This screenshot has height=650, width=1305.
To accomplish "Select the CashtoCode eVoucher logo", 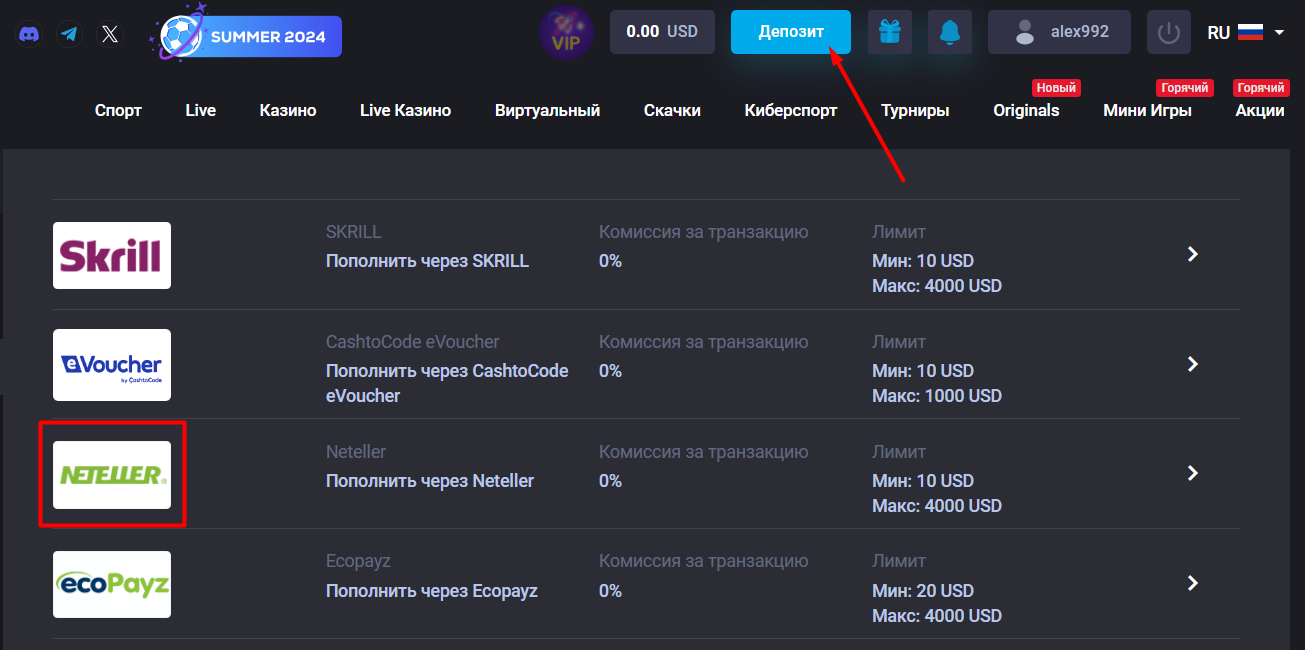I will [111, 364].
